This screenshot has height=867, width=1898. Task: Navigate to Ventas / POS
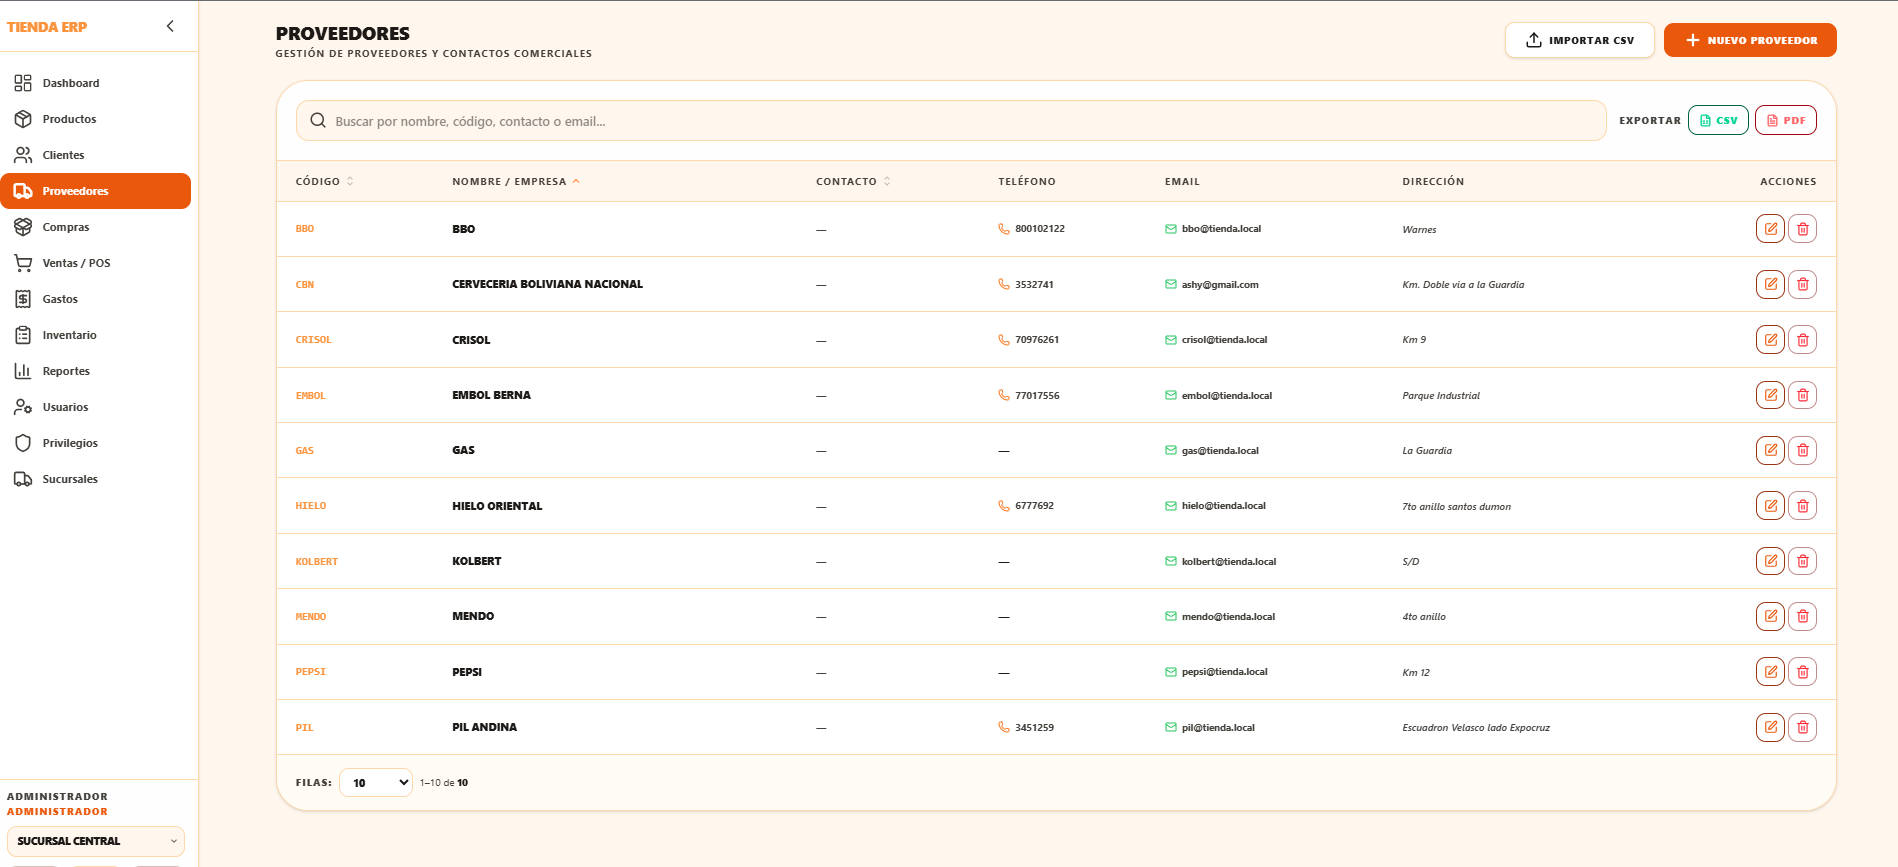[96, 263]
